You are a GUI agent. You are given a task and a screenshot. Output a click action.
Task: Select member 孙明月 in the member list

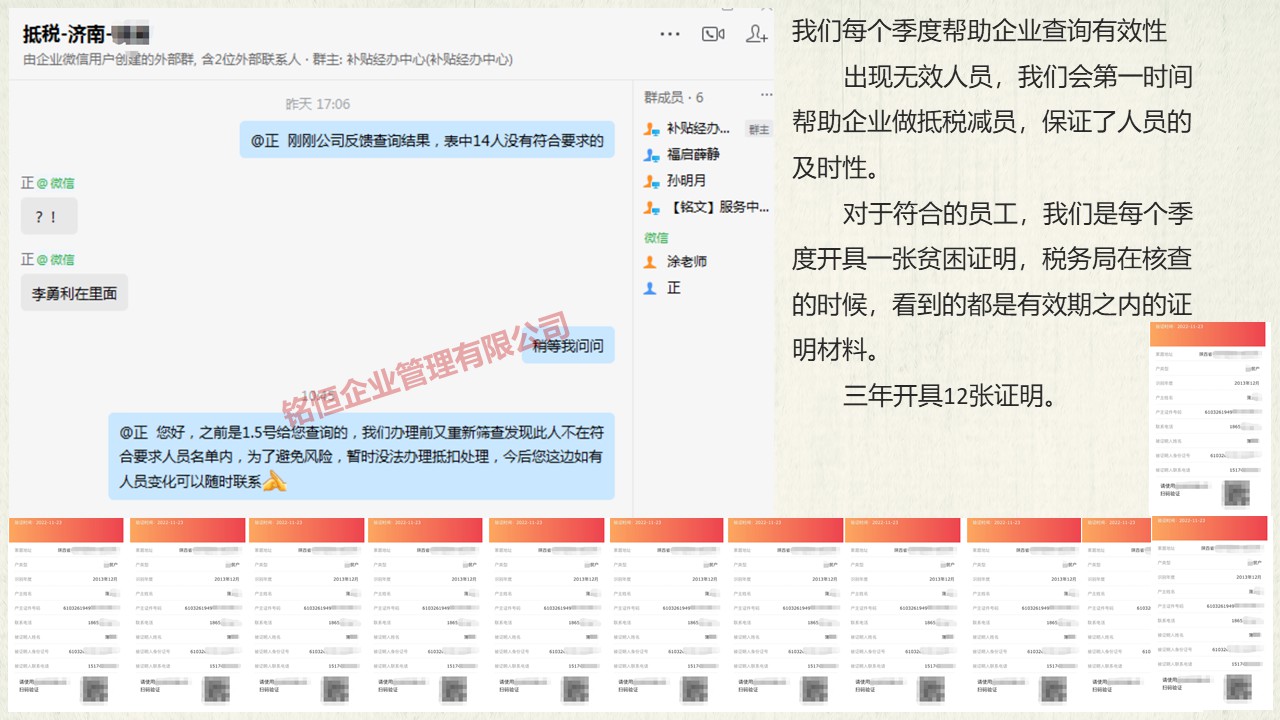click(x=686, y=181)
